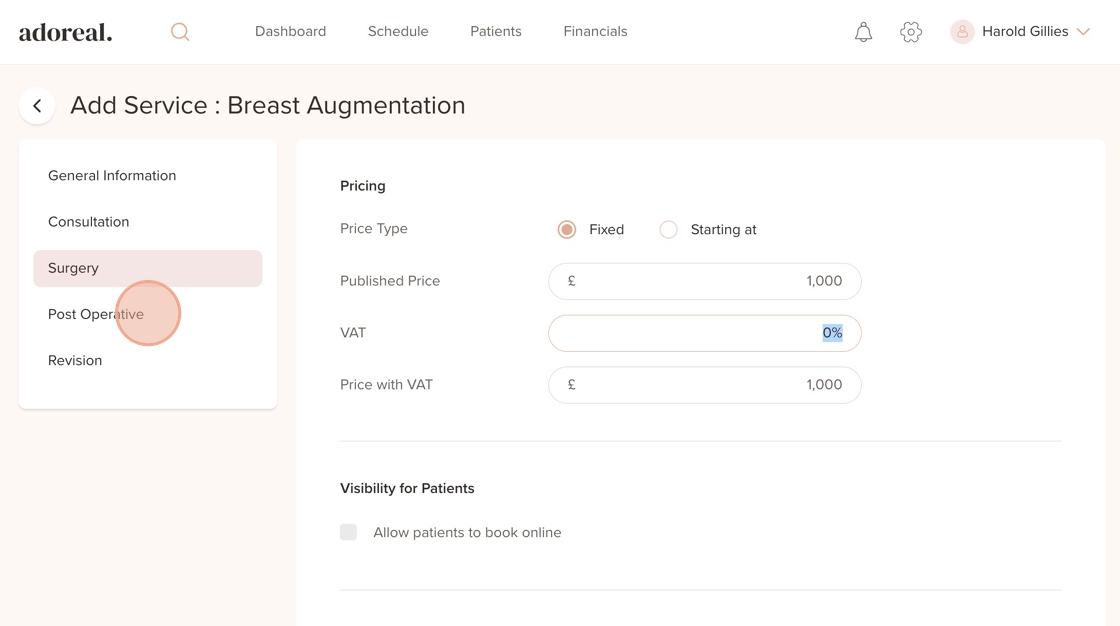Open the Consultation section
Image resolution: width=1120 pixels, height=626 pixels.
pos(89,222)
